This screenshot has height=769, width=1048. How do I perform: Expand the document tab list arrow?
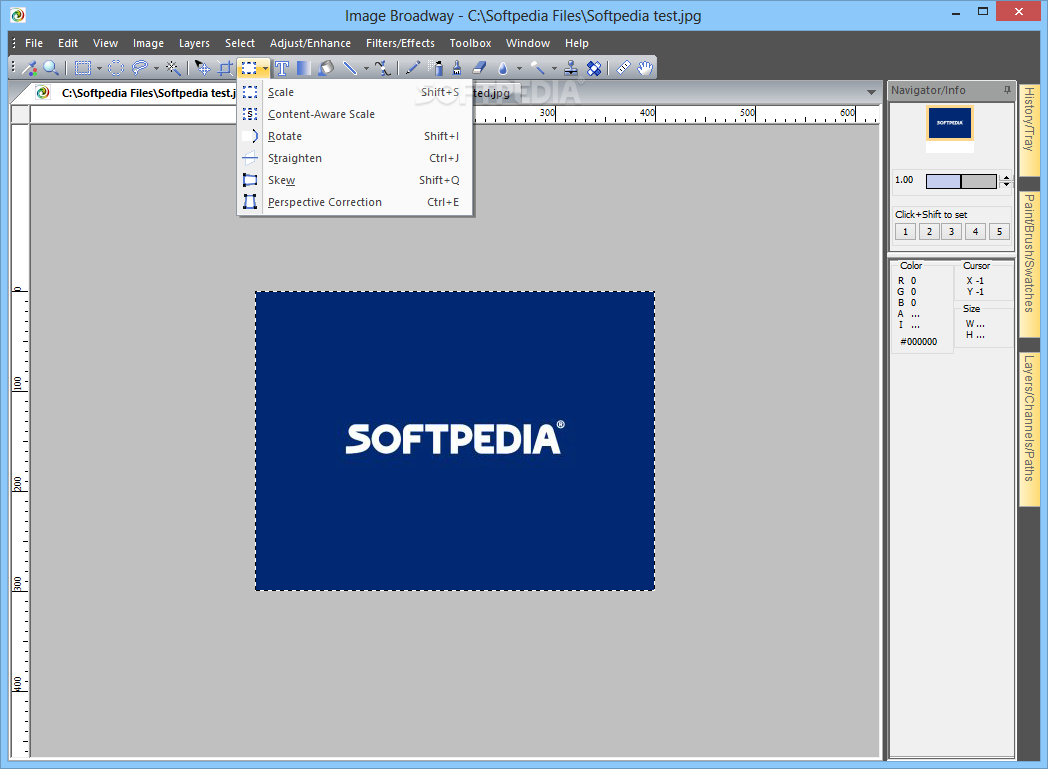click(x=871, y=92)
